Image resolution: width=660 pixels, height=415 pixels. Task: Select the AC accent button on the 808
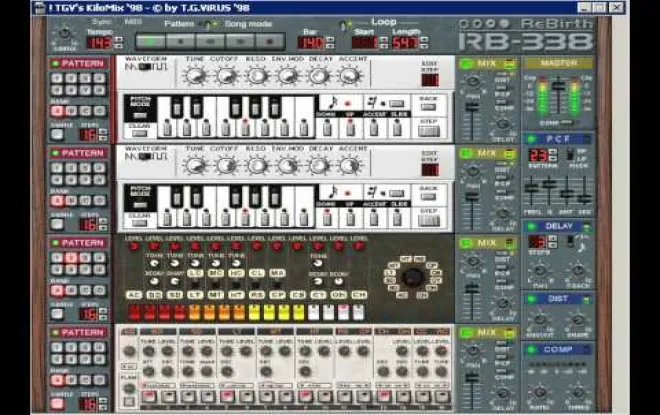[133, 295]
